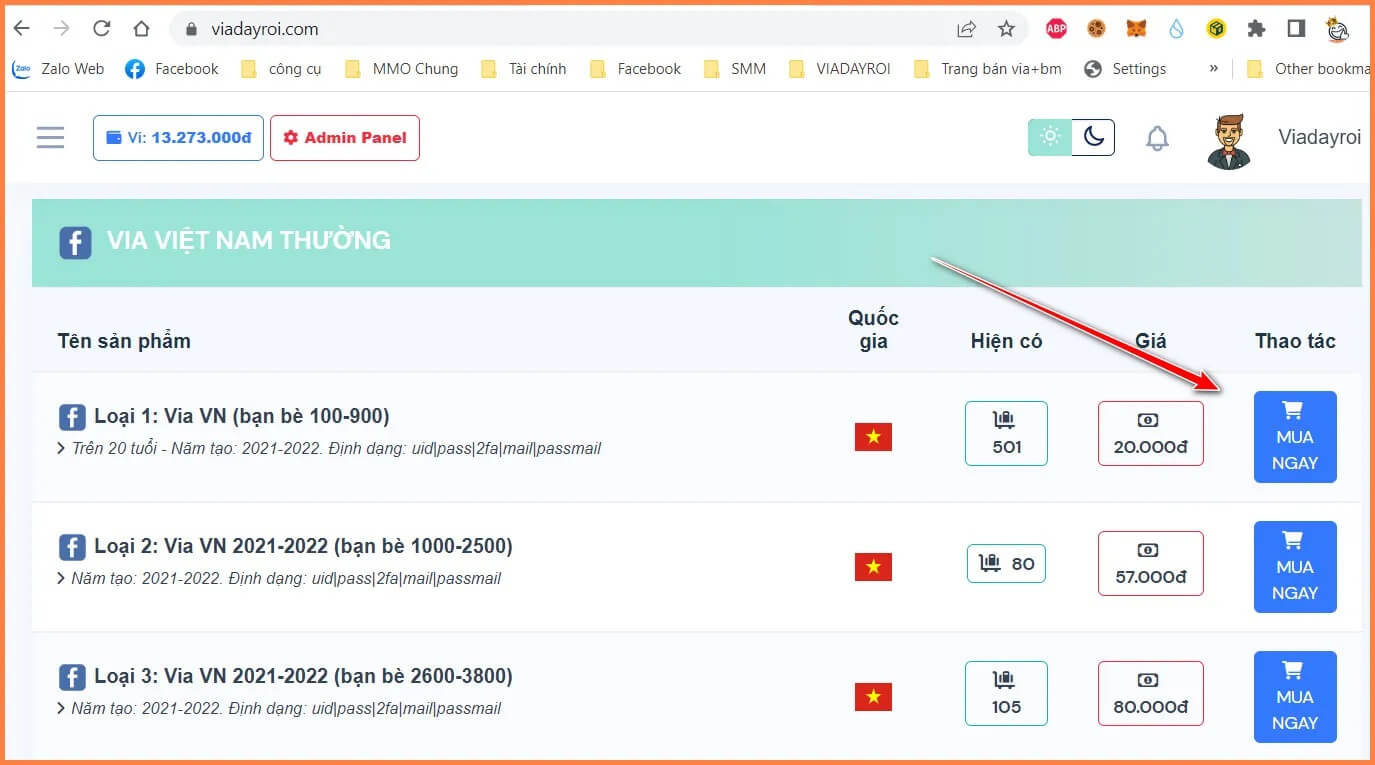Open the first Facebook bookmark with logo
Image resolution: width=1375 pixels, height=765 pixels.
coord(172,69)
